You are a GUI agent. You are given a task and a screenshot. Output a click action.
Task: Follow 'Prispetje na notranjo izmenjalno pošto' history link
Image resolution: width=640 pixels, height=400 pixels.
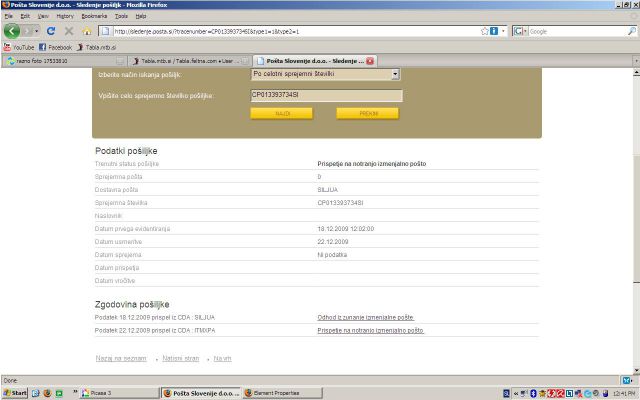click(x=371, y=330)
